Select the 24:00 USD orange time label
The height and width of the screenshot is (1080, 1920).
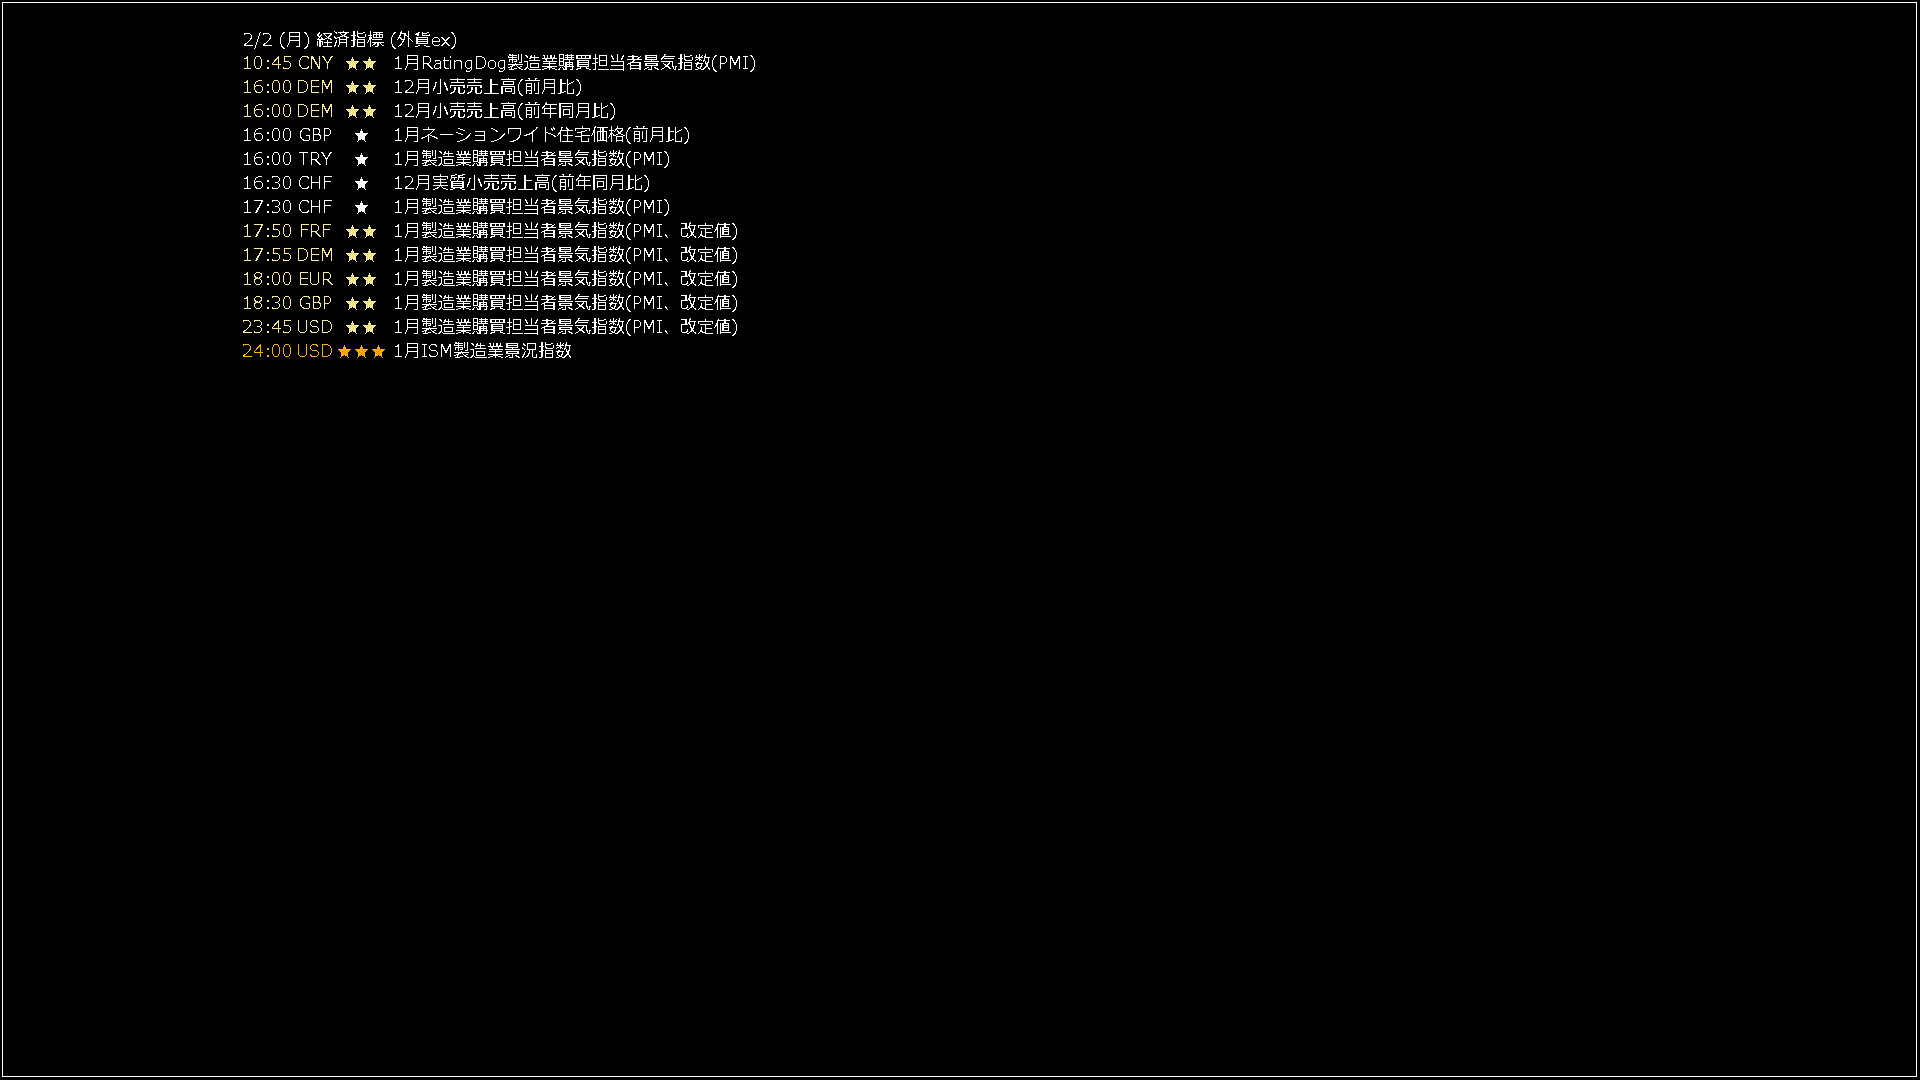point(287,351)
